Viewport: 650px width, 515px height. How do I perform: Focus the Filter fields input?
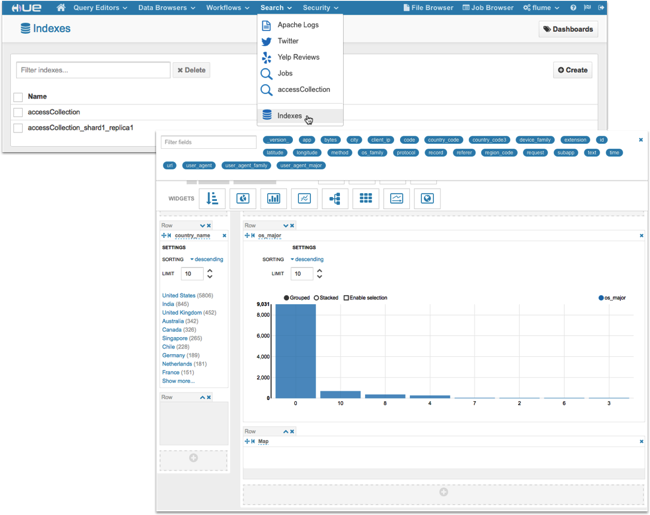(x=209, y=142)
